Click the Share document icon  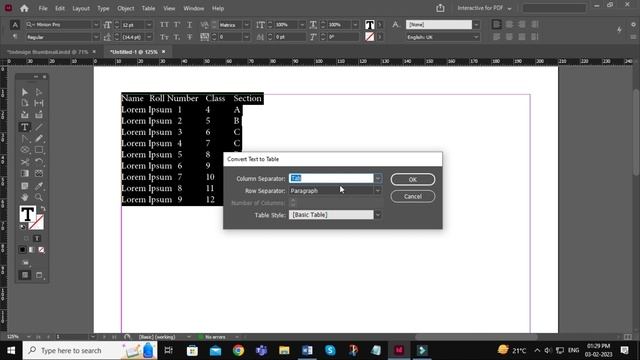(x=440, y=8)
